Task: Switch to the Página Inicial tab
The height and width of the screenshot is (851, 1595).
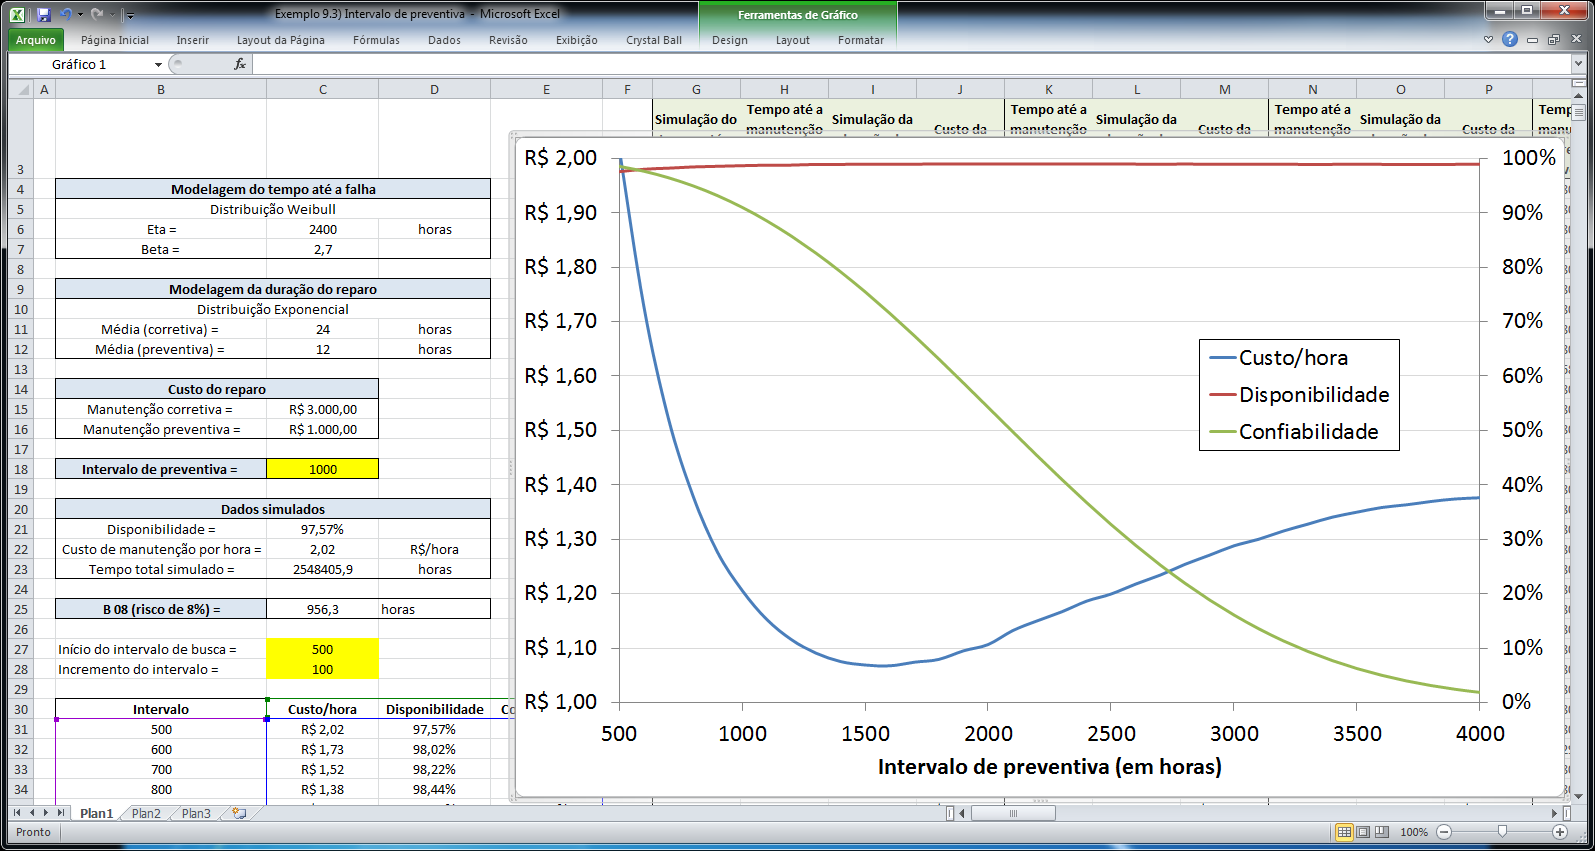Action: click(115, 40)
